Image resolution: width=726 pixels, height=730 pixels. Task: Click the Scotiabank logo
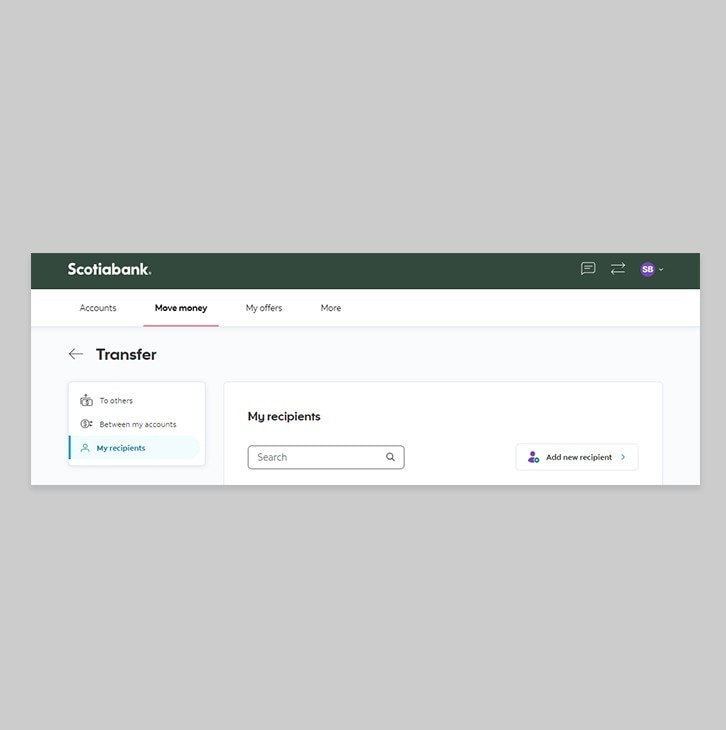click(109, 269)
